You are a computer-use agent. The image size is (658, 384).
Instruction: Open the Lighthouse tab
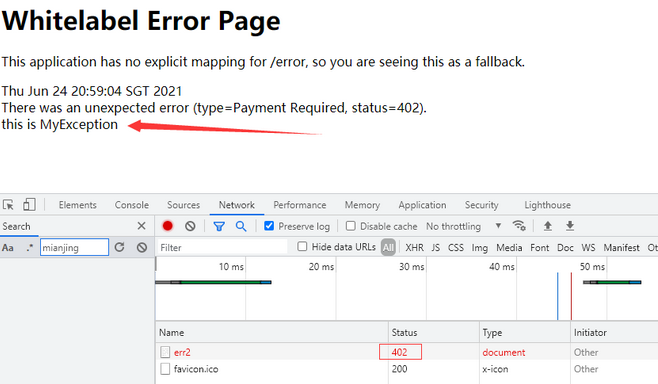tap(547, 205)
